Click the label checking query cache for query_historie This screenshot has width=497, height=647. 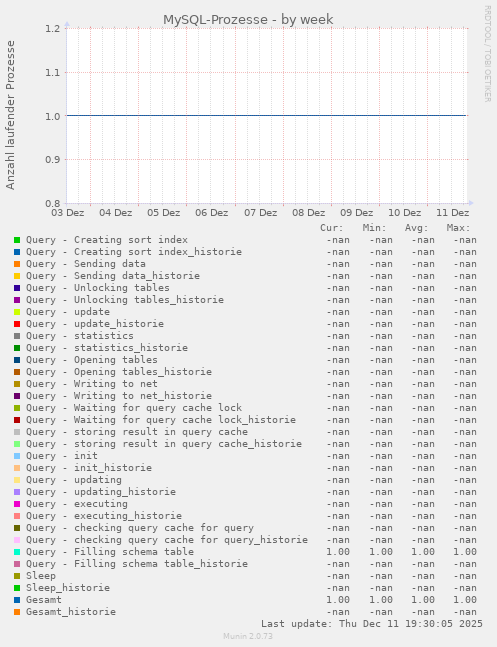(x=191, y=540)
